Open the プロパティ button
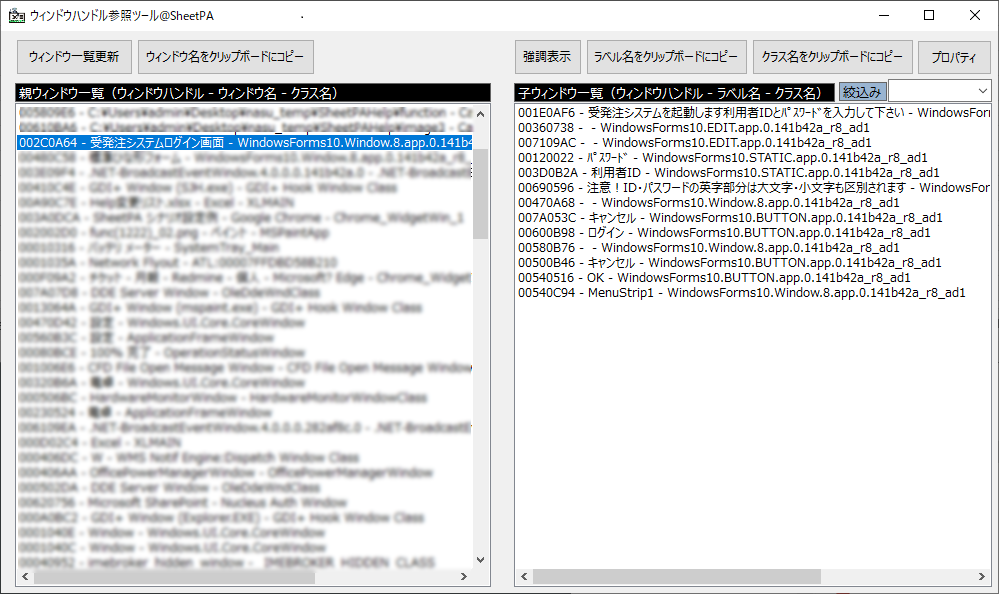999x594 pixels. (953, 57)
